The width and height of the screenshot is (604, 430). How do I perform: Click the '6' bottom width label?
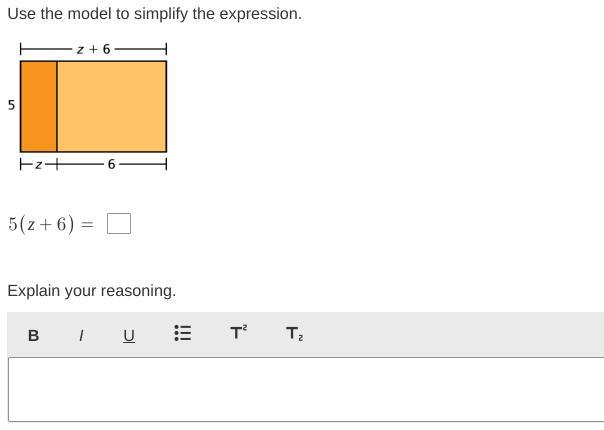111,164
